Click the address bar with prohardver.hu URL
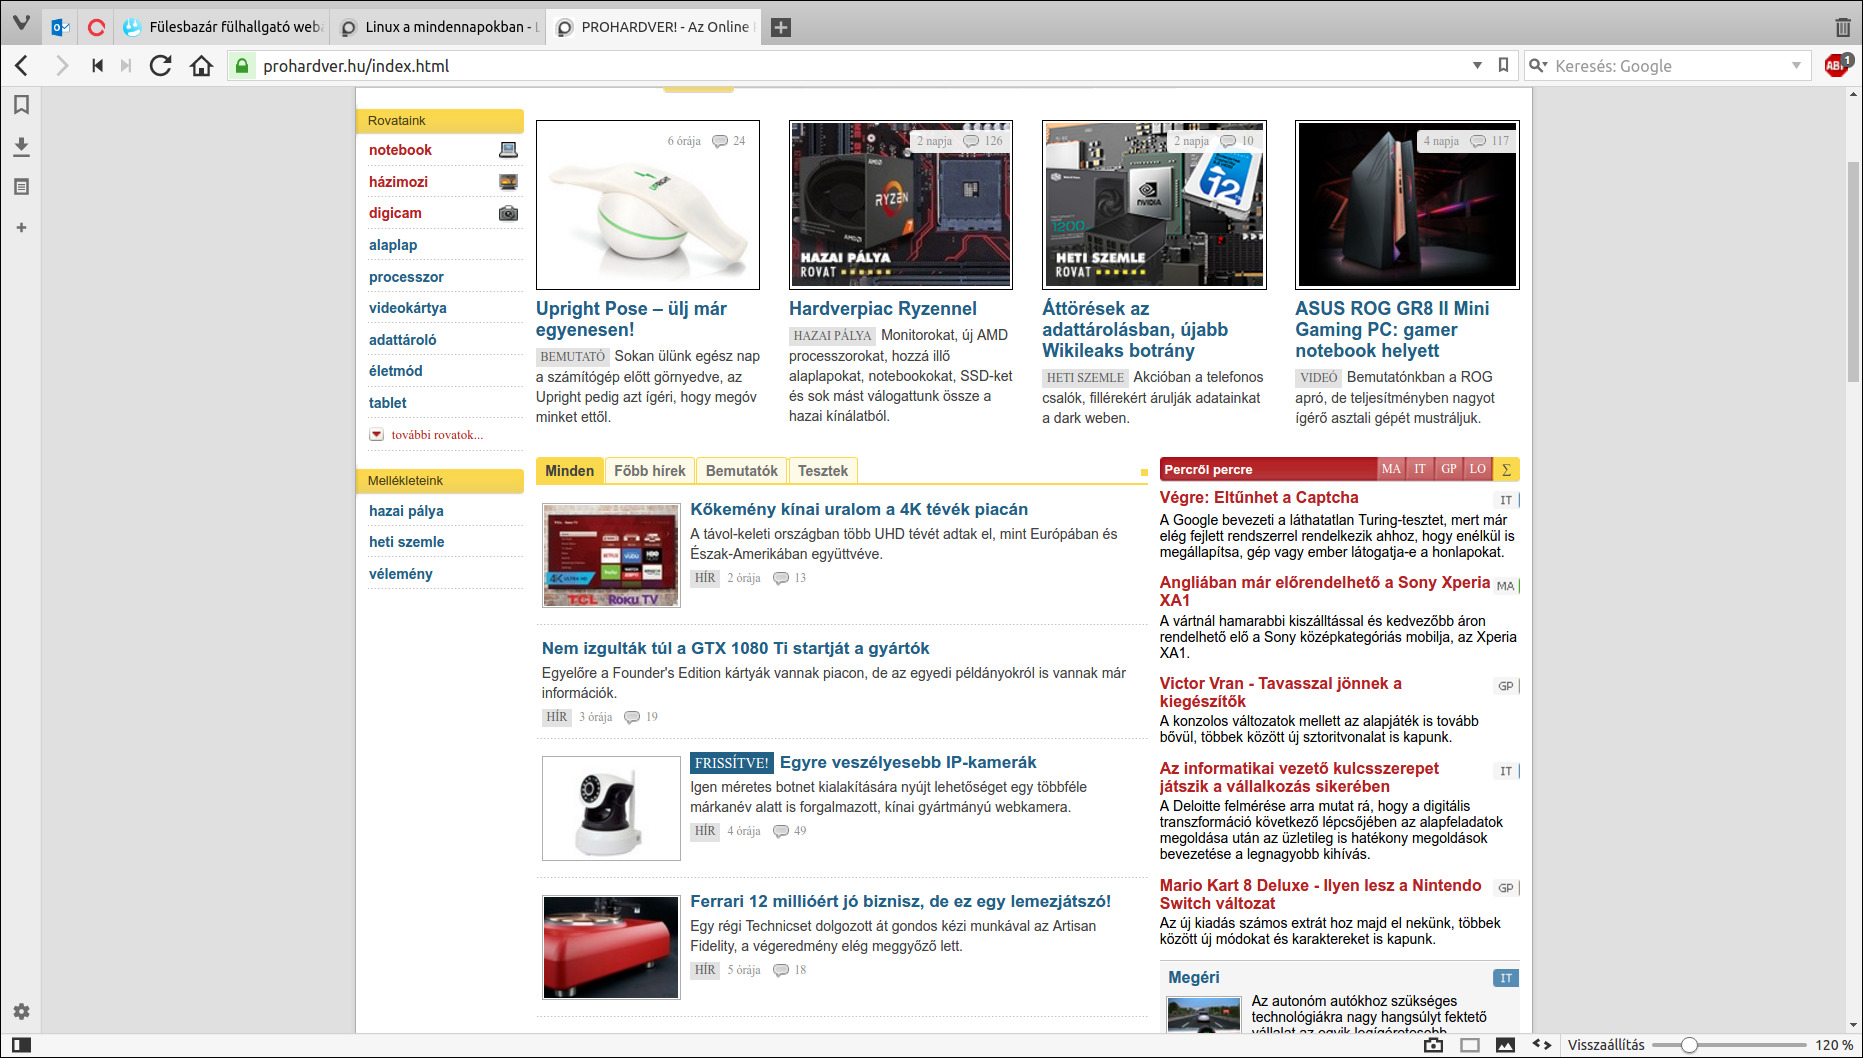This screenshot has width=1863, height=1058. pos(860,66)
